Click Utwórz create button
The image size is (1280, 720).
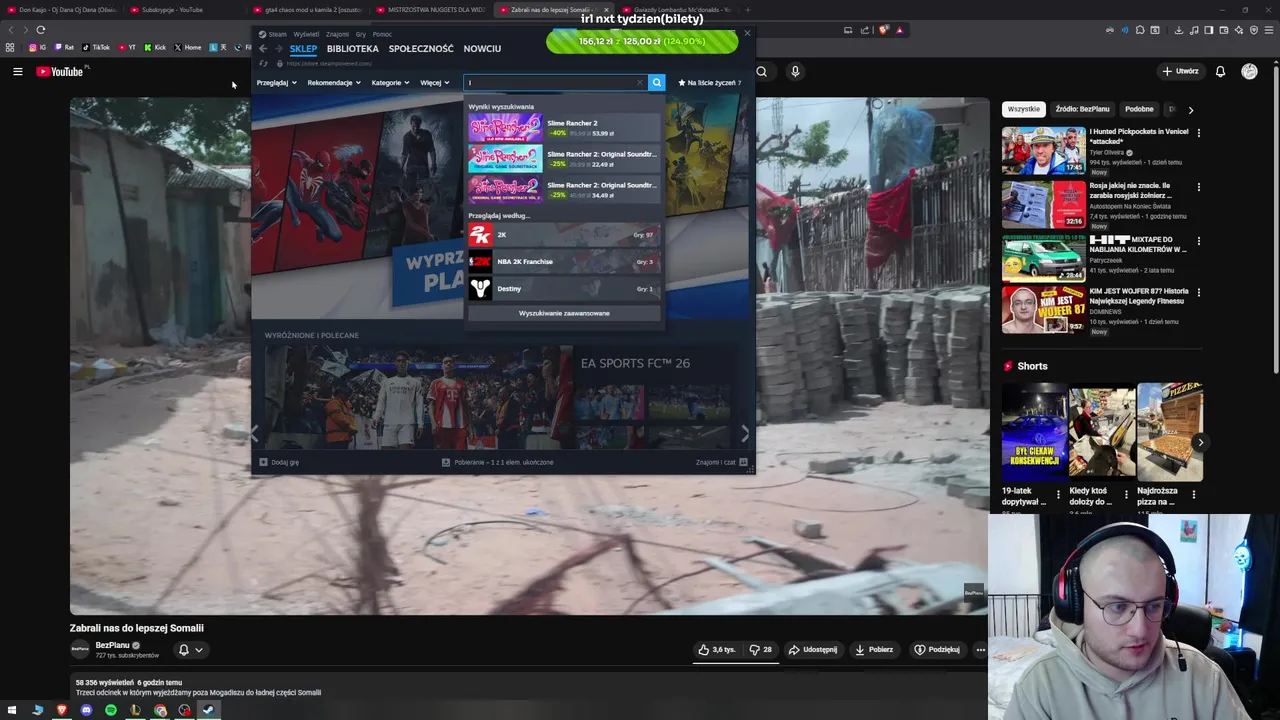click(x=1180, y=71)
